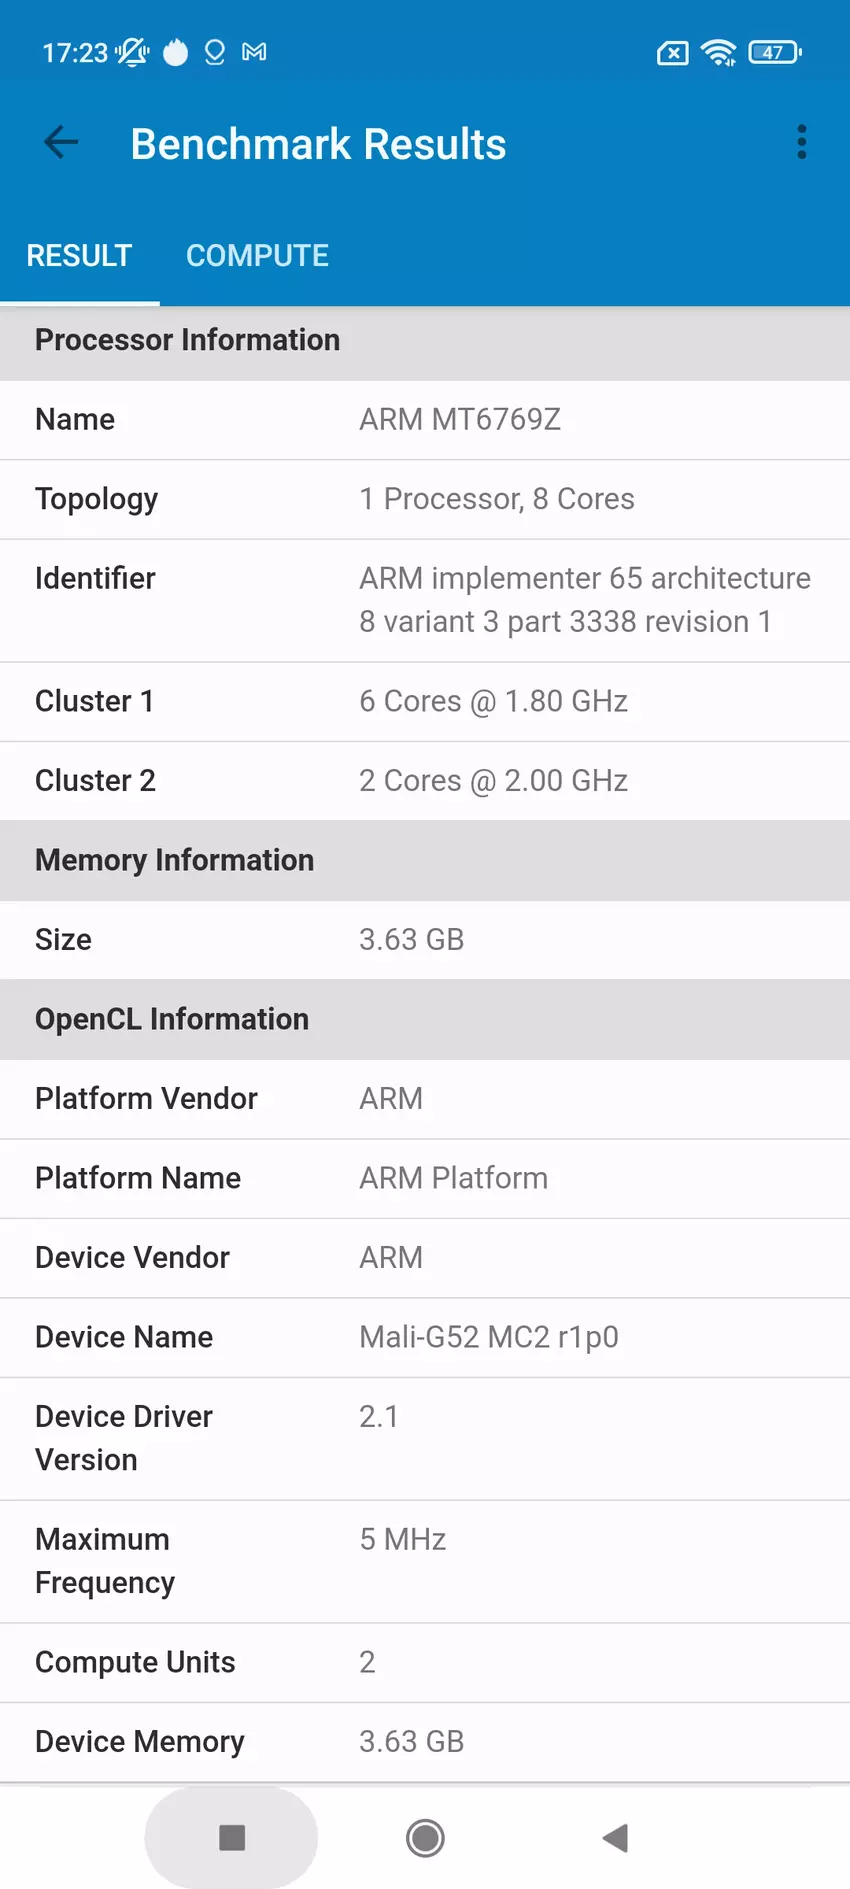Tap the Maximum Frequency row
Image resolution: width=850 pixels, height=1889 pixels.
tap(425, 1561)
